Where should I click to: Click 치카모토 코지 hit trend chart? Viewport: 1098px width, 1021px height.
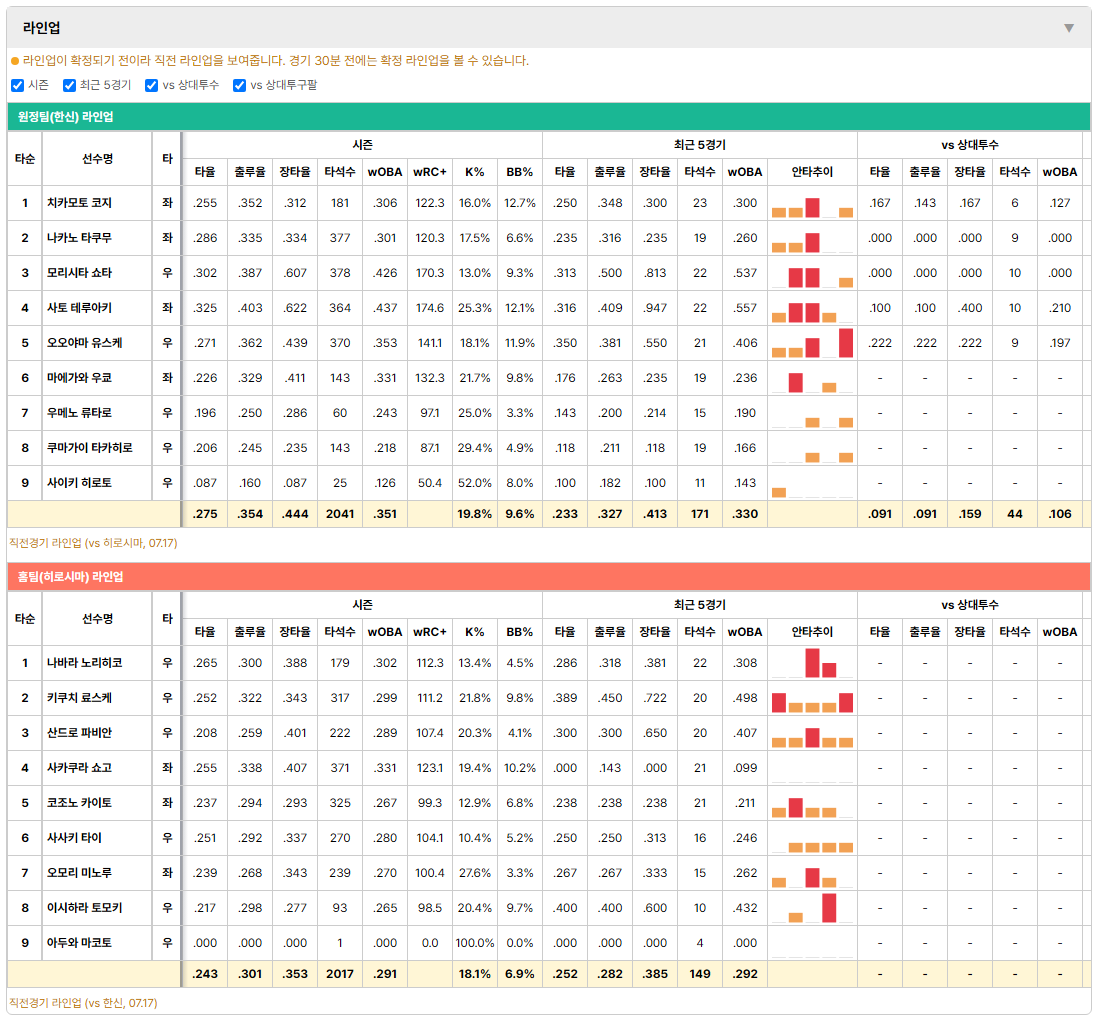click(812, 203)
